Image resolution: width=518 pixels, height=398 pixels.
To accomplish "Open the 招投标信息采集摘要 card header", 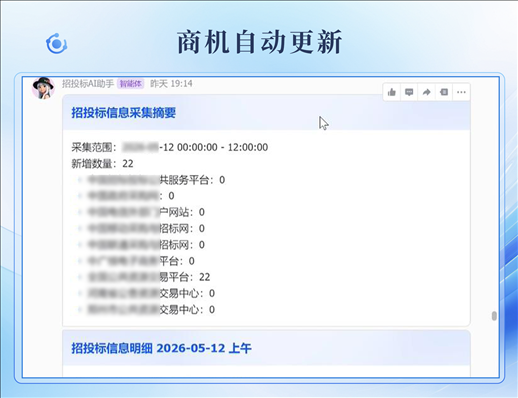I will tap(266, 112).
